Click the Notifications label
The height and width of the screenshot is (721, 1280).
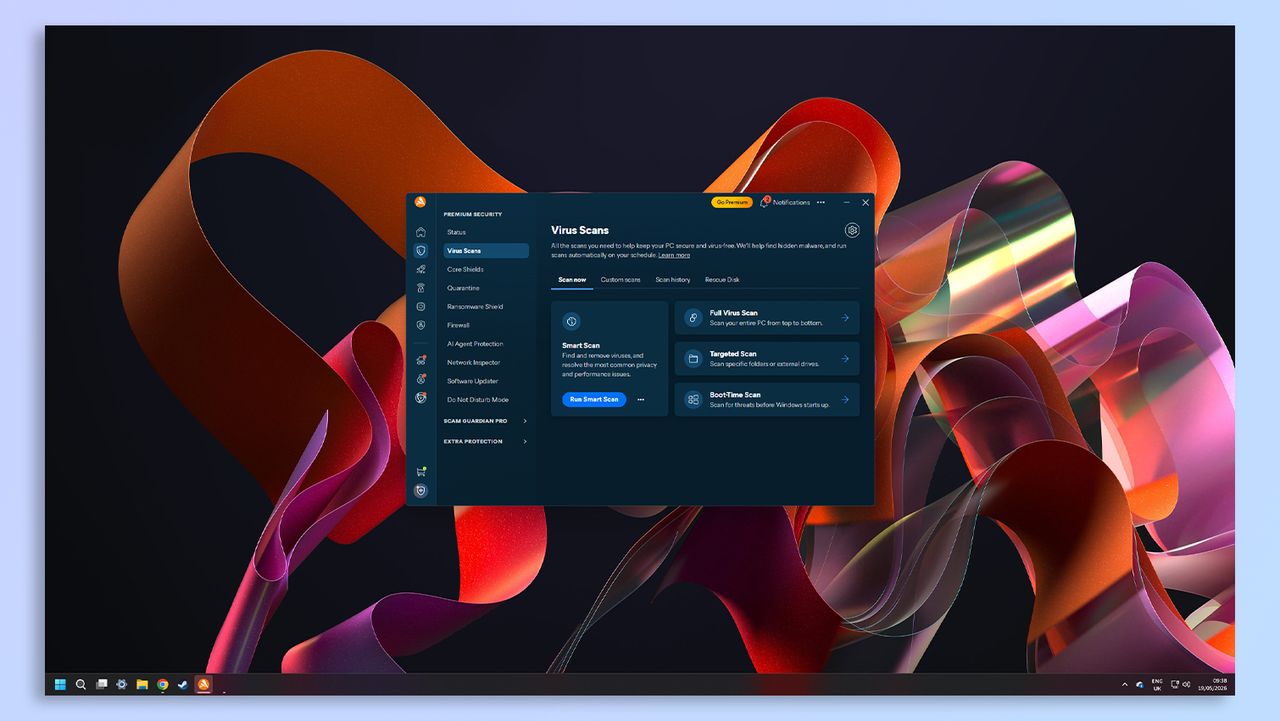click(x=791, y=202)
